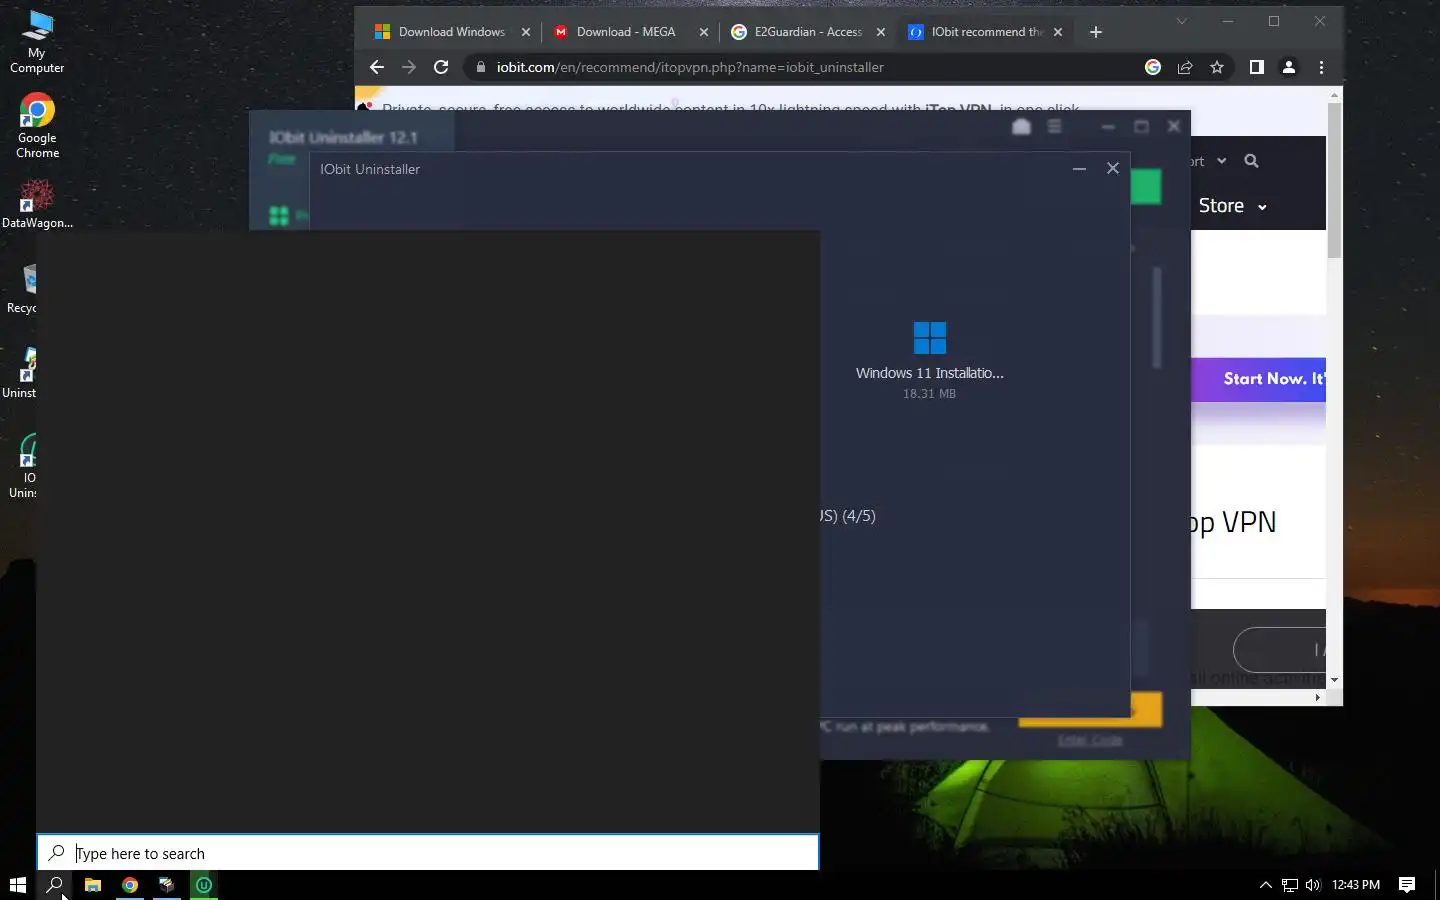This screenshot has width=1440, height=900.
Task: Open the Google icon in the address bar
Action: pyautogui.click(x=1153, y=67)
